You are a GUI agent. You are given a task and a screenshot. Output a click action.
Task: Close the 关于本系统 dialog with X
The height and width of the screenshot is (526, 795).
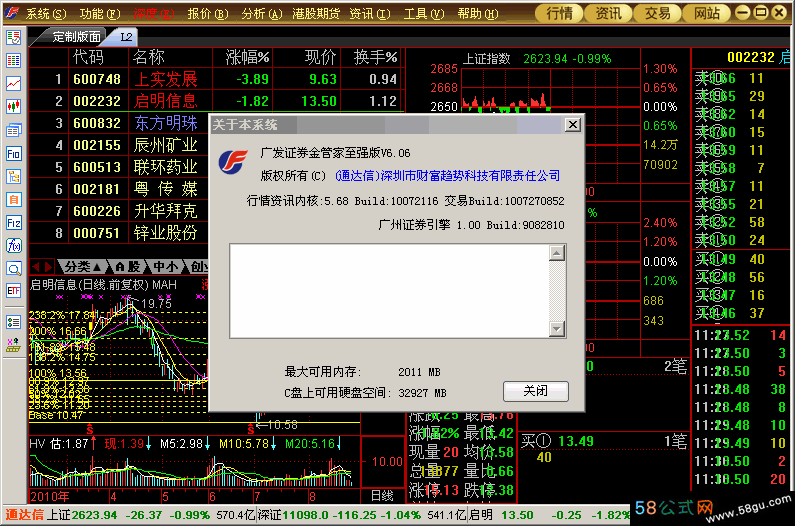point(572,124)
